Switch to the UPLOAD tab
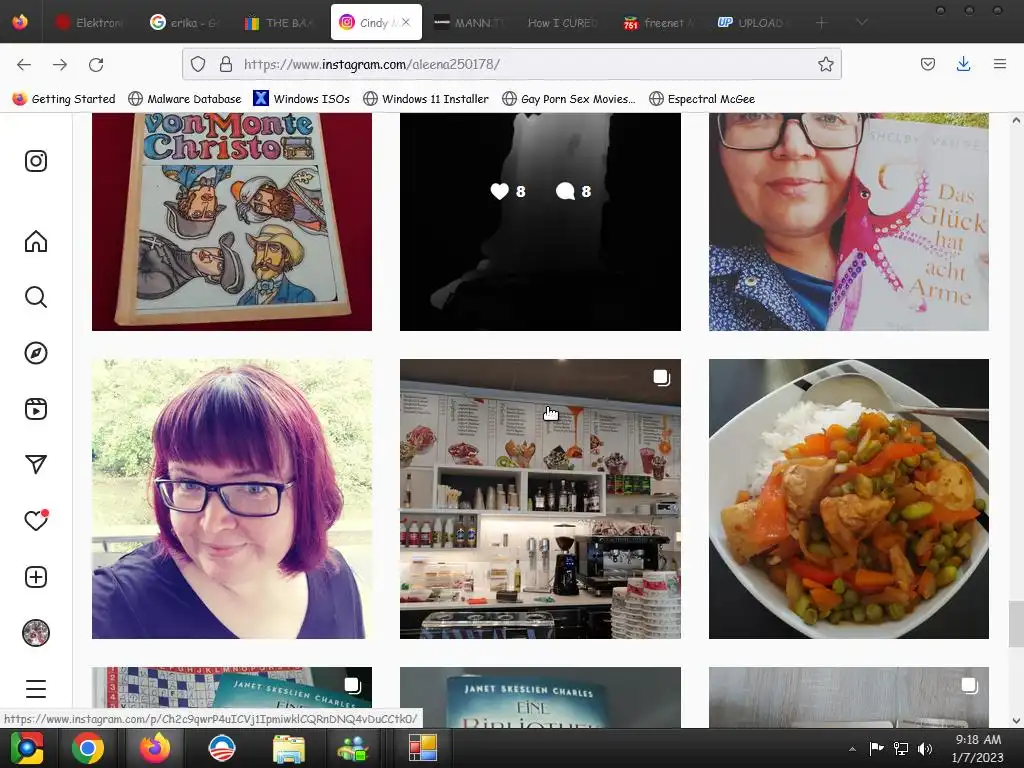The image size is (1024, 768). coord(752,23)
